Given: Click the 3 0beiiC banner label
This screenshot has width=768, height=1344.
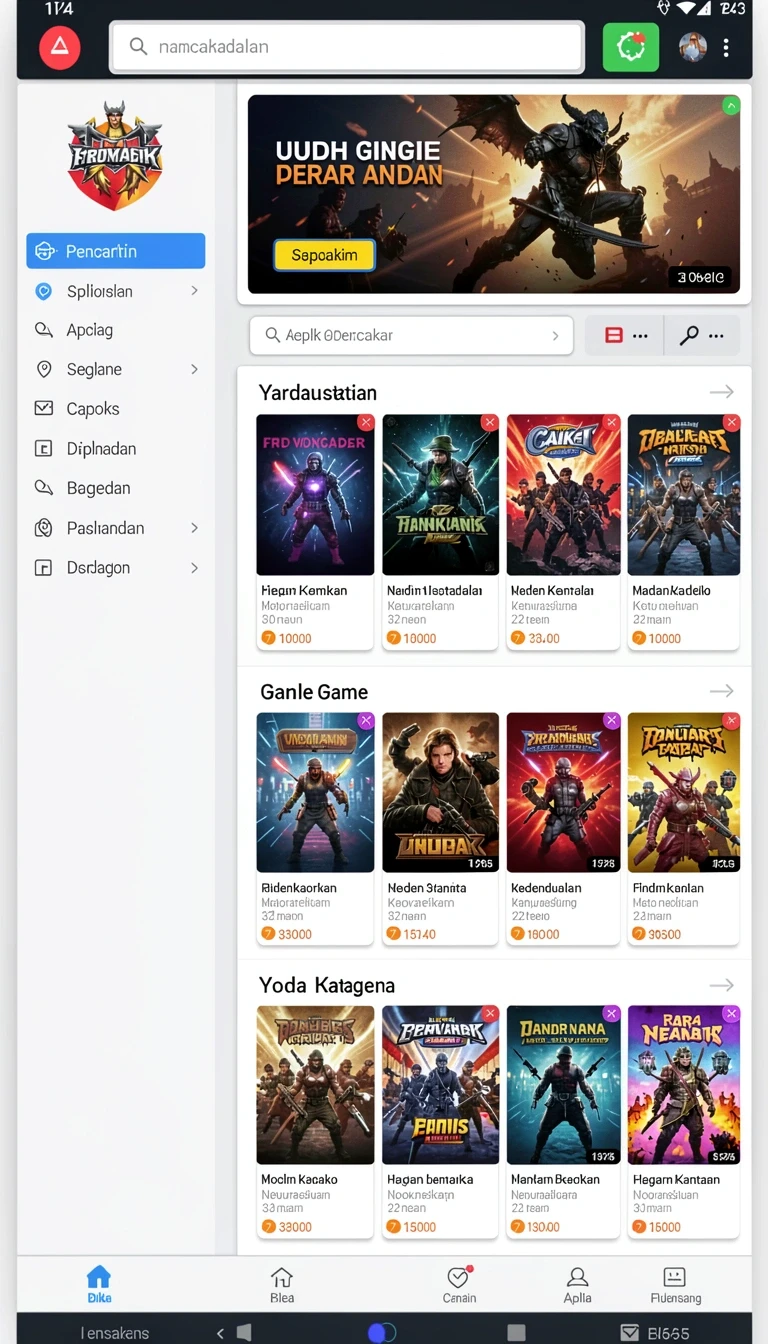Looking at the screenshot, I should click(x=702, y=277).
